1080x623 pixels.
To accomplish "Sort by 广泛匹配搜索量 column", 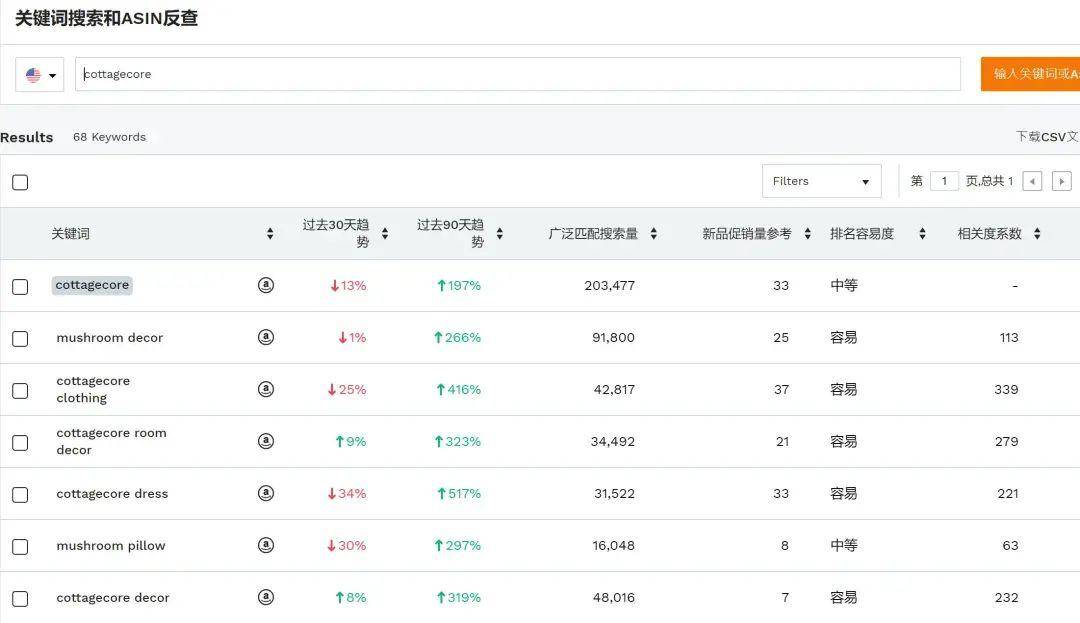I will click(x=653, y=234).
